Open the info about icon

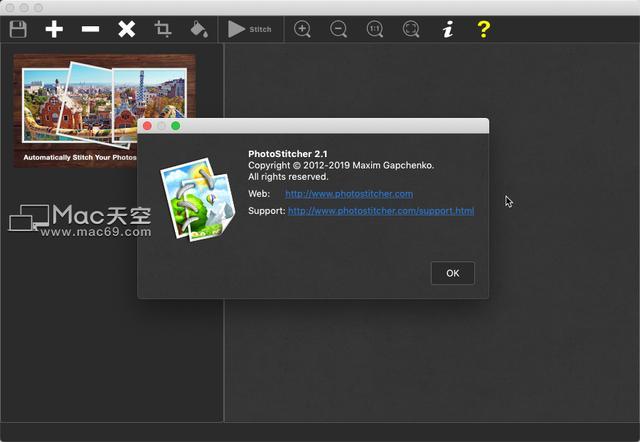pos(448,29)
